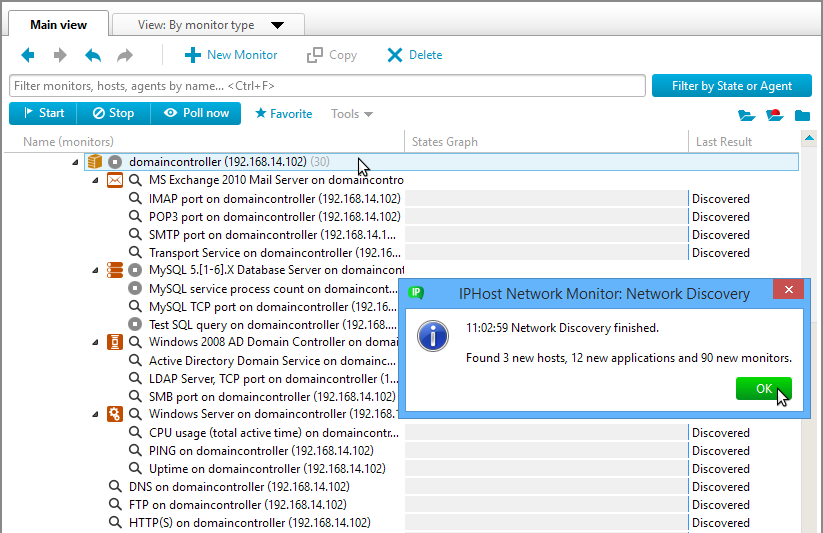Click Discovered result in IMAP port row
This screenshot has height=533, width=823.
pos(721,199)
